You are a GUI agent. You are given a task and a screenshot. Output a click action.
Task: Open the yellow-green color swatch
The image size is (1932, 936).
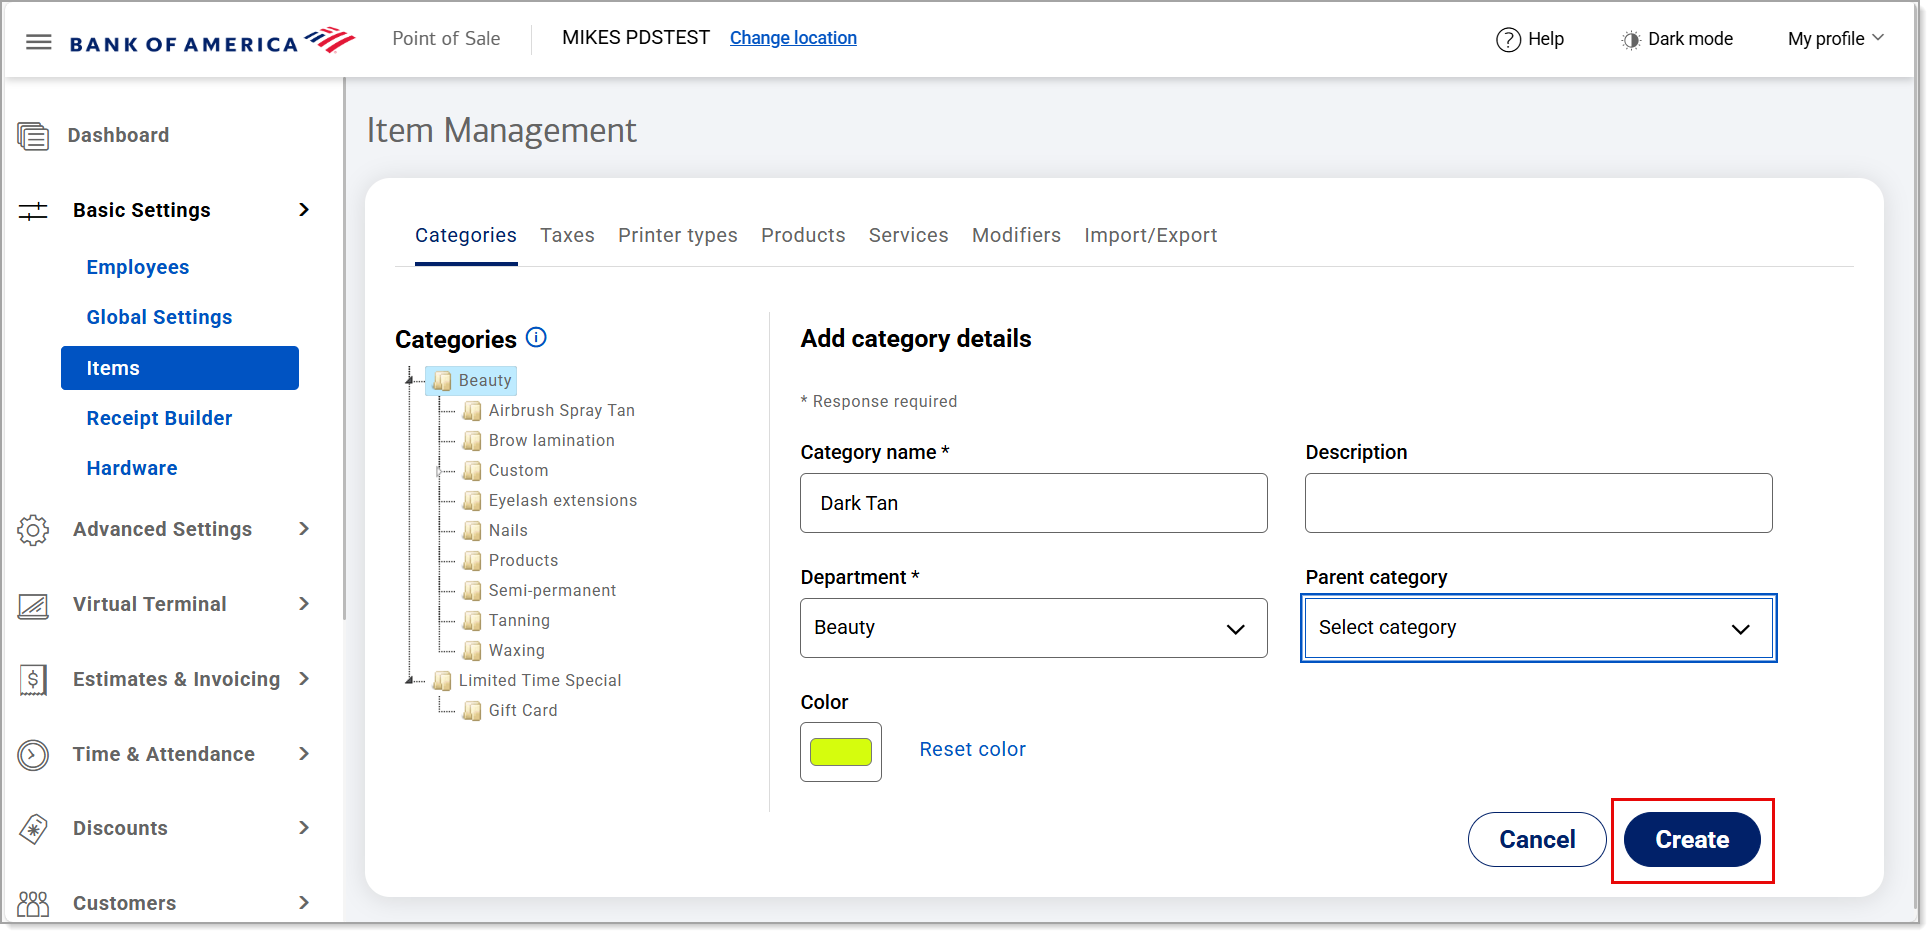[x=841, y=752]
